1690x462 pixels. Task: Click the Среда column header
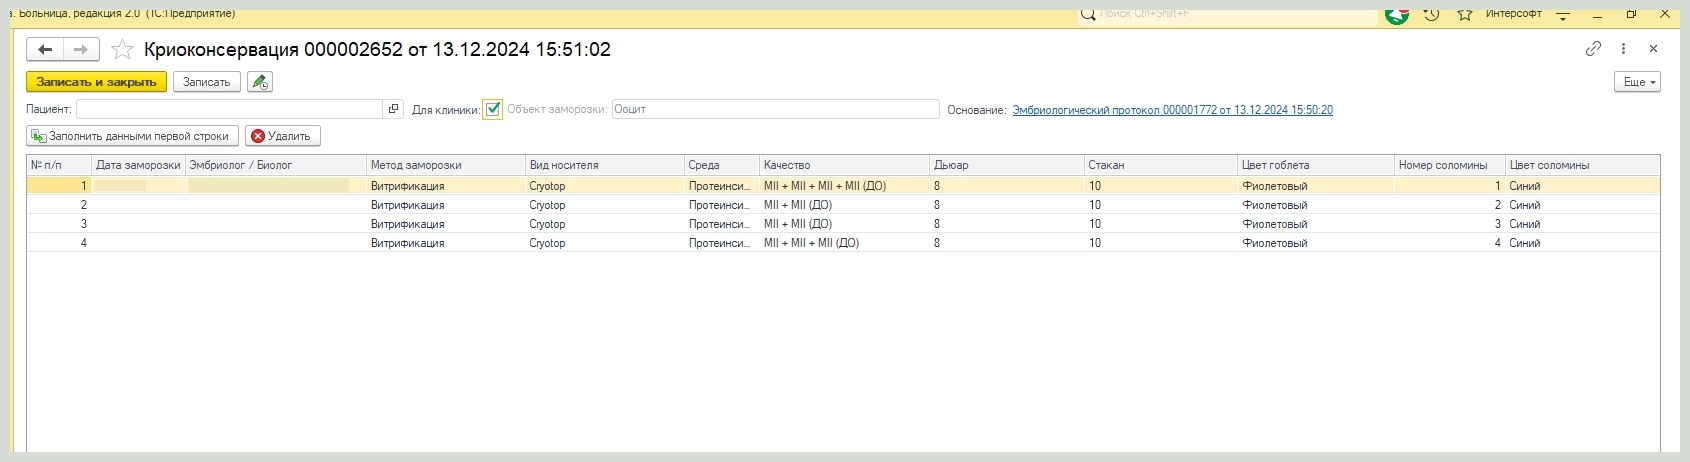pos(722,165)
